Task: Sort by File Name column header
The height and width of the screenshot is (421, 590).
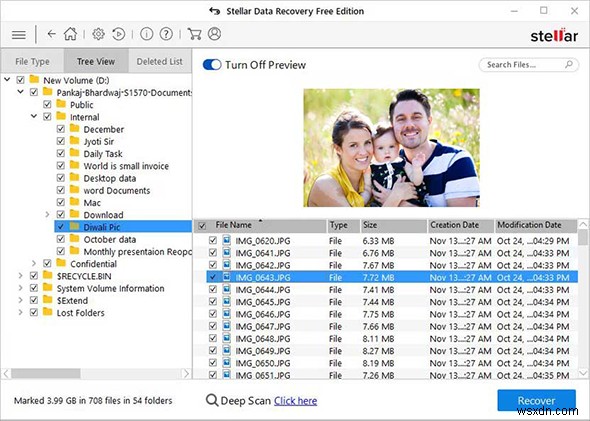Action: [260, 225]
